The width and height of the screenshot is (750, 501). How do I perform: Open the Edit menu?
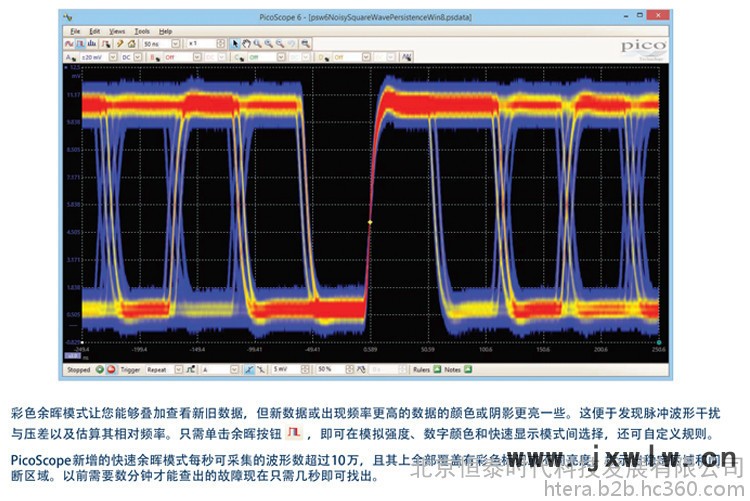tap(95, 32)
